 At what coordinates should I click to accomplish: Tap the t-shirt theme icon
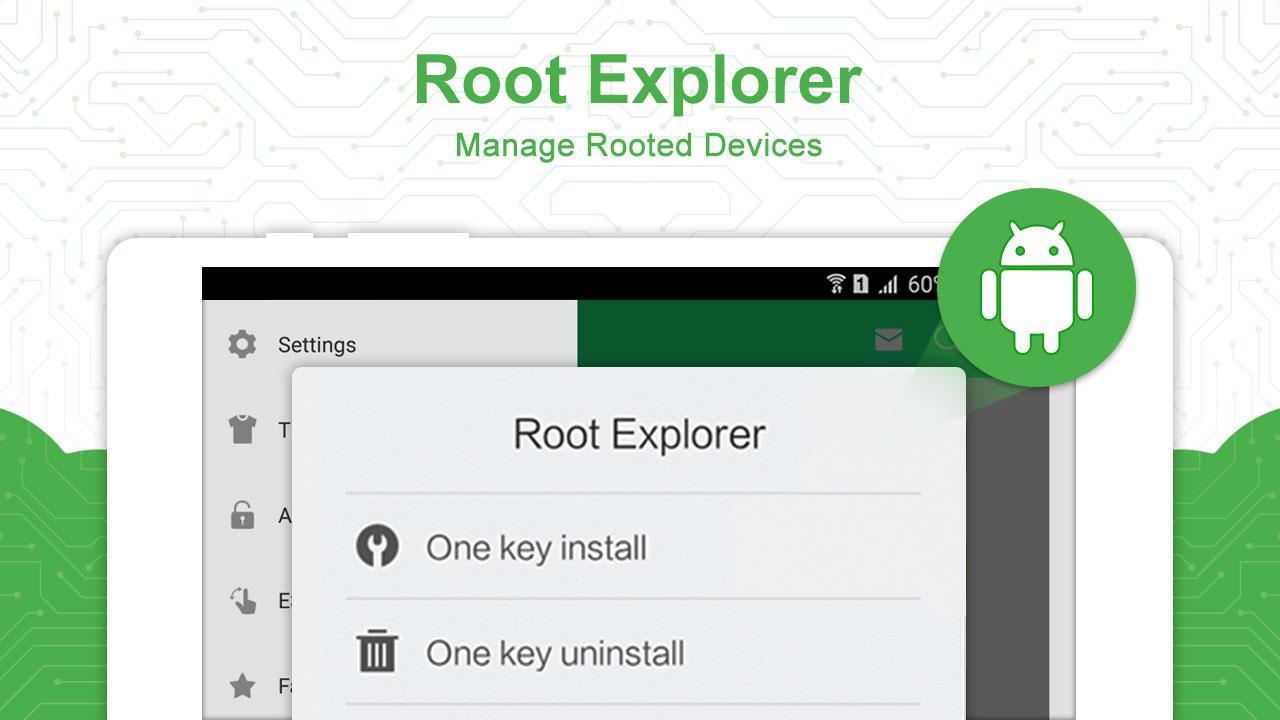[242, 430]
